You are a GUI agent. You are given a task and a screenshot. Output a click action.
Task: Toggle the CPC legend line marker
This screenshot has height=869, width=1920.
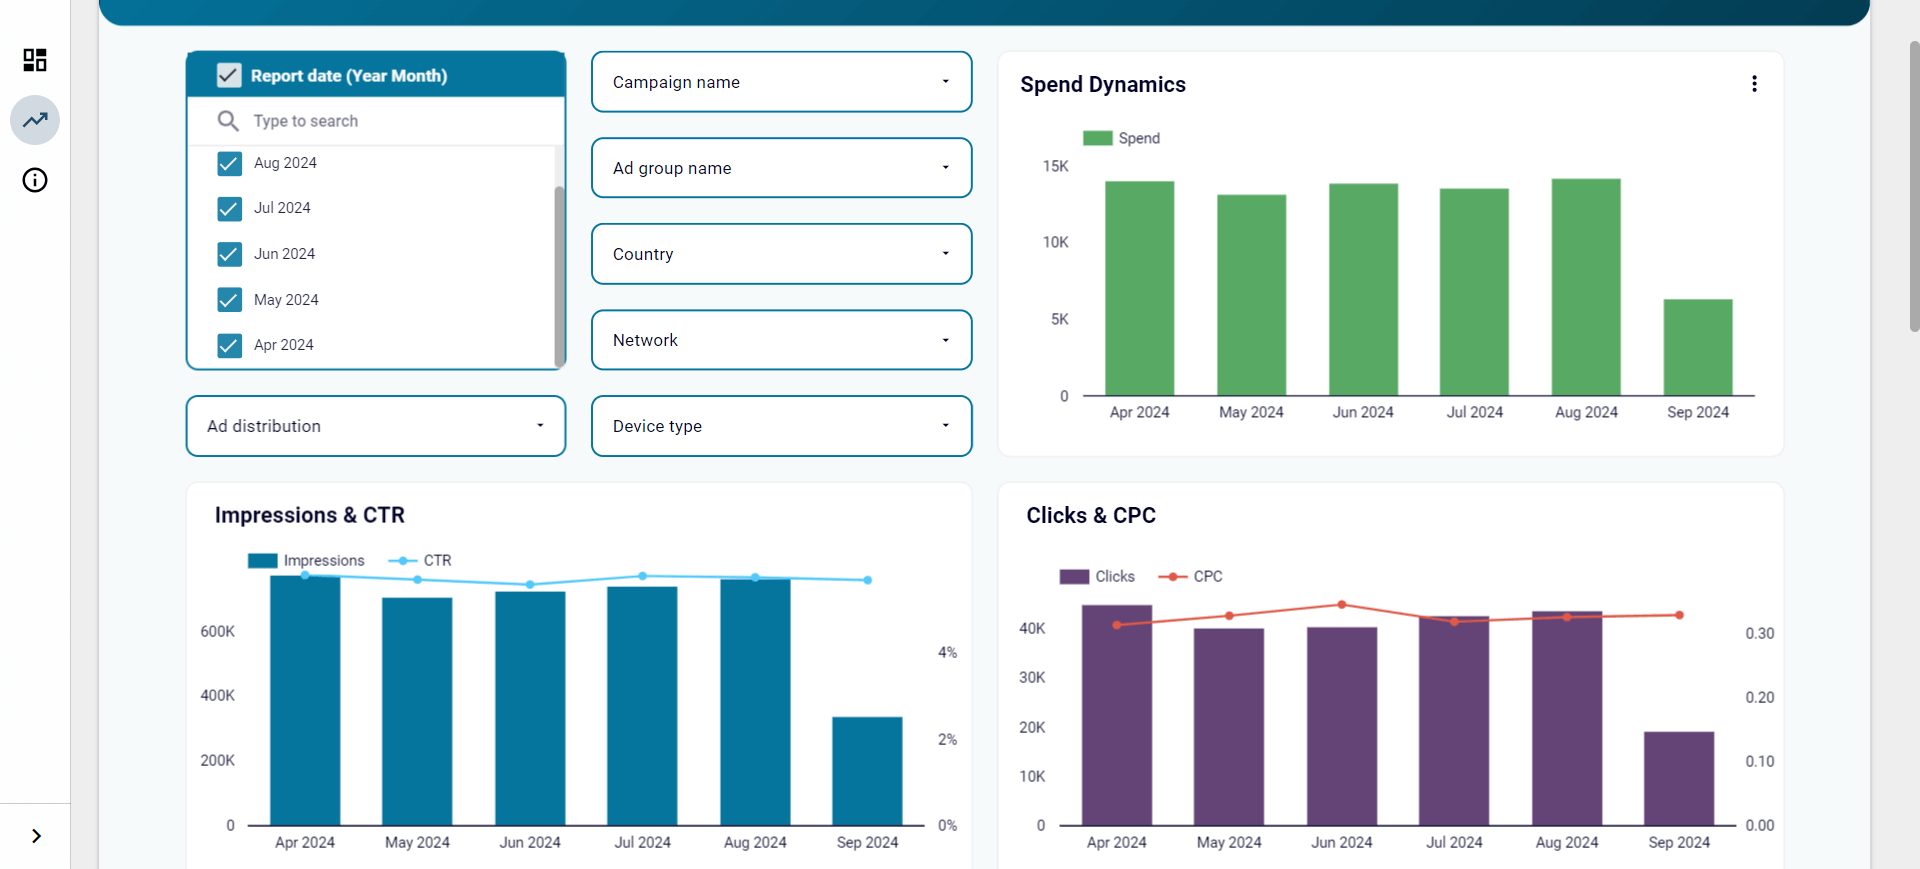pos(1172,577)
